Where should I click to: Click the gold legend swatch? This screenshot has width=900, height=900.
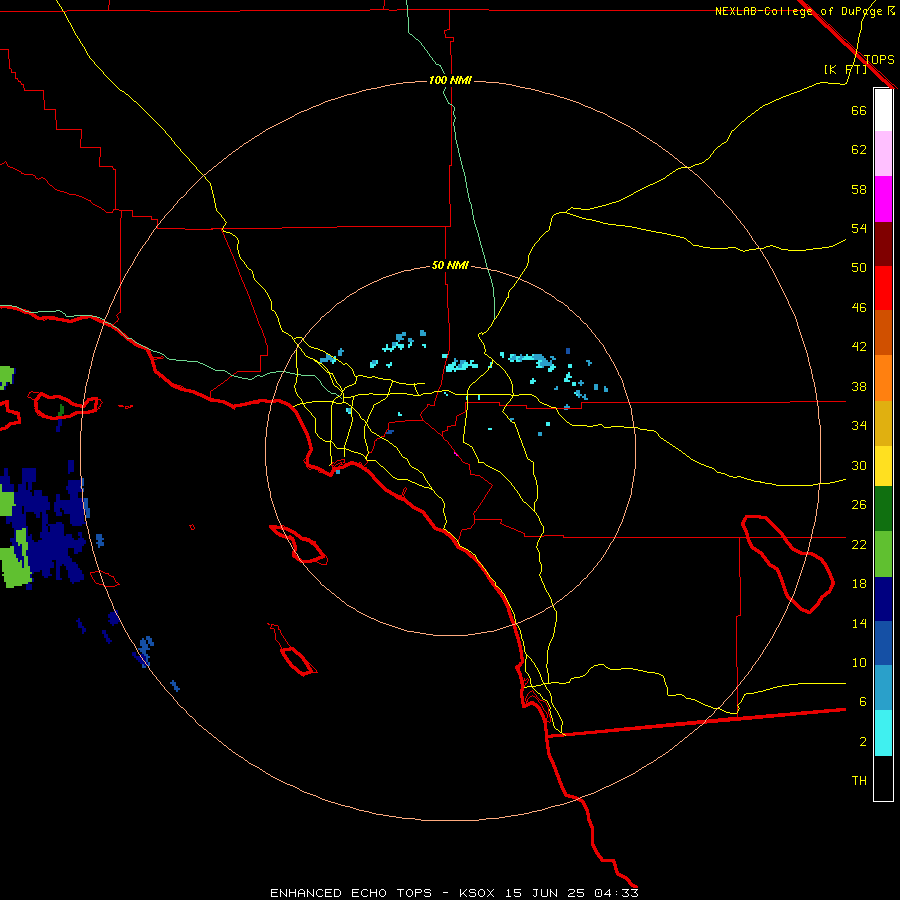883,423
